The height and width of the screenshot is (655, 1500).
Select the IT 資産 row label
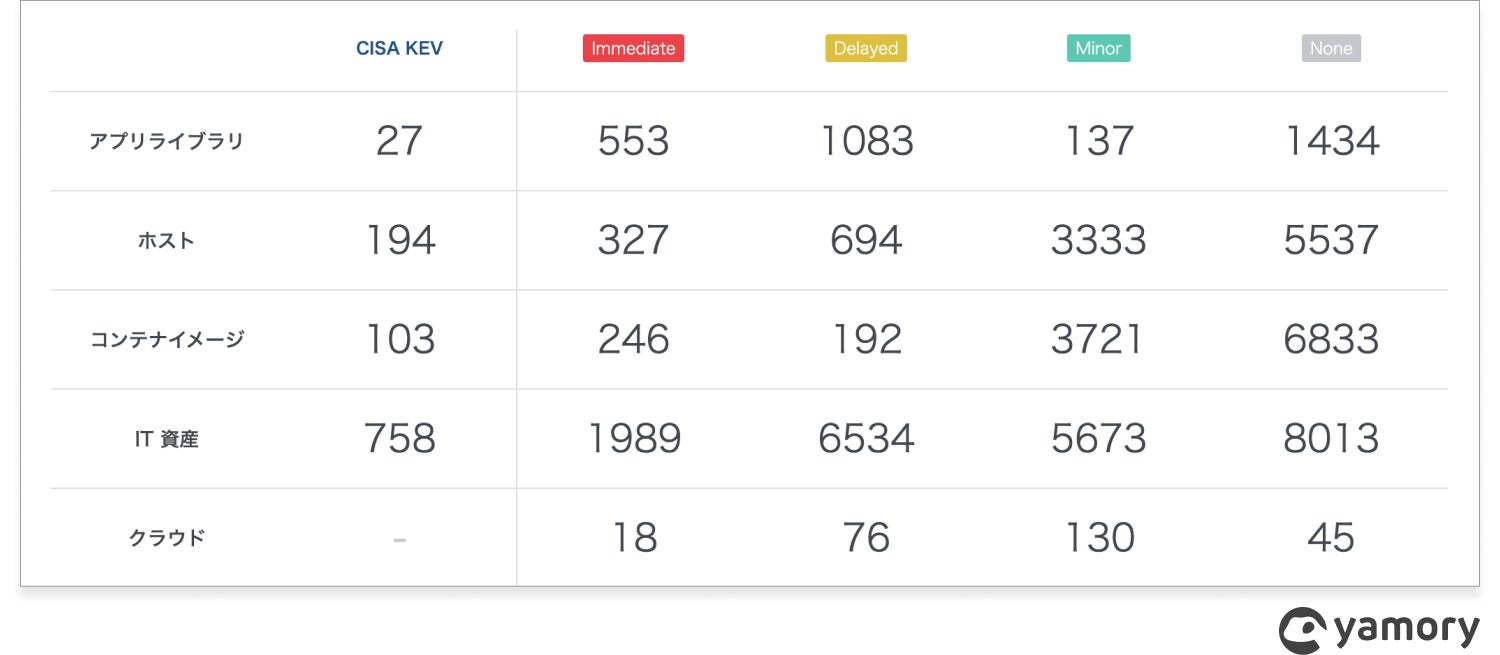click(166, 438)
